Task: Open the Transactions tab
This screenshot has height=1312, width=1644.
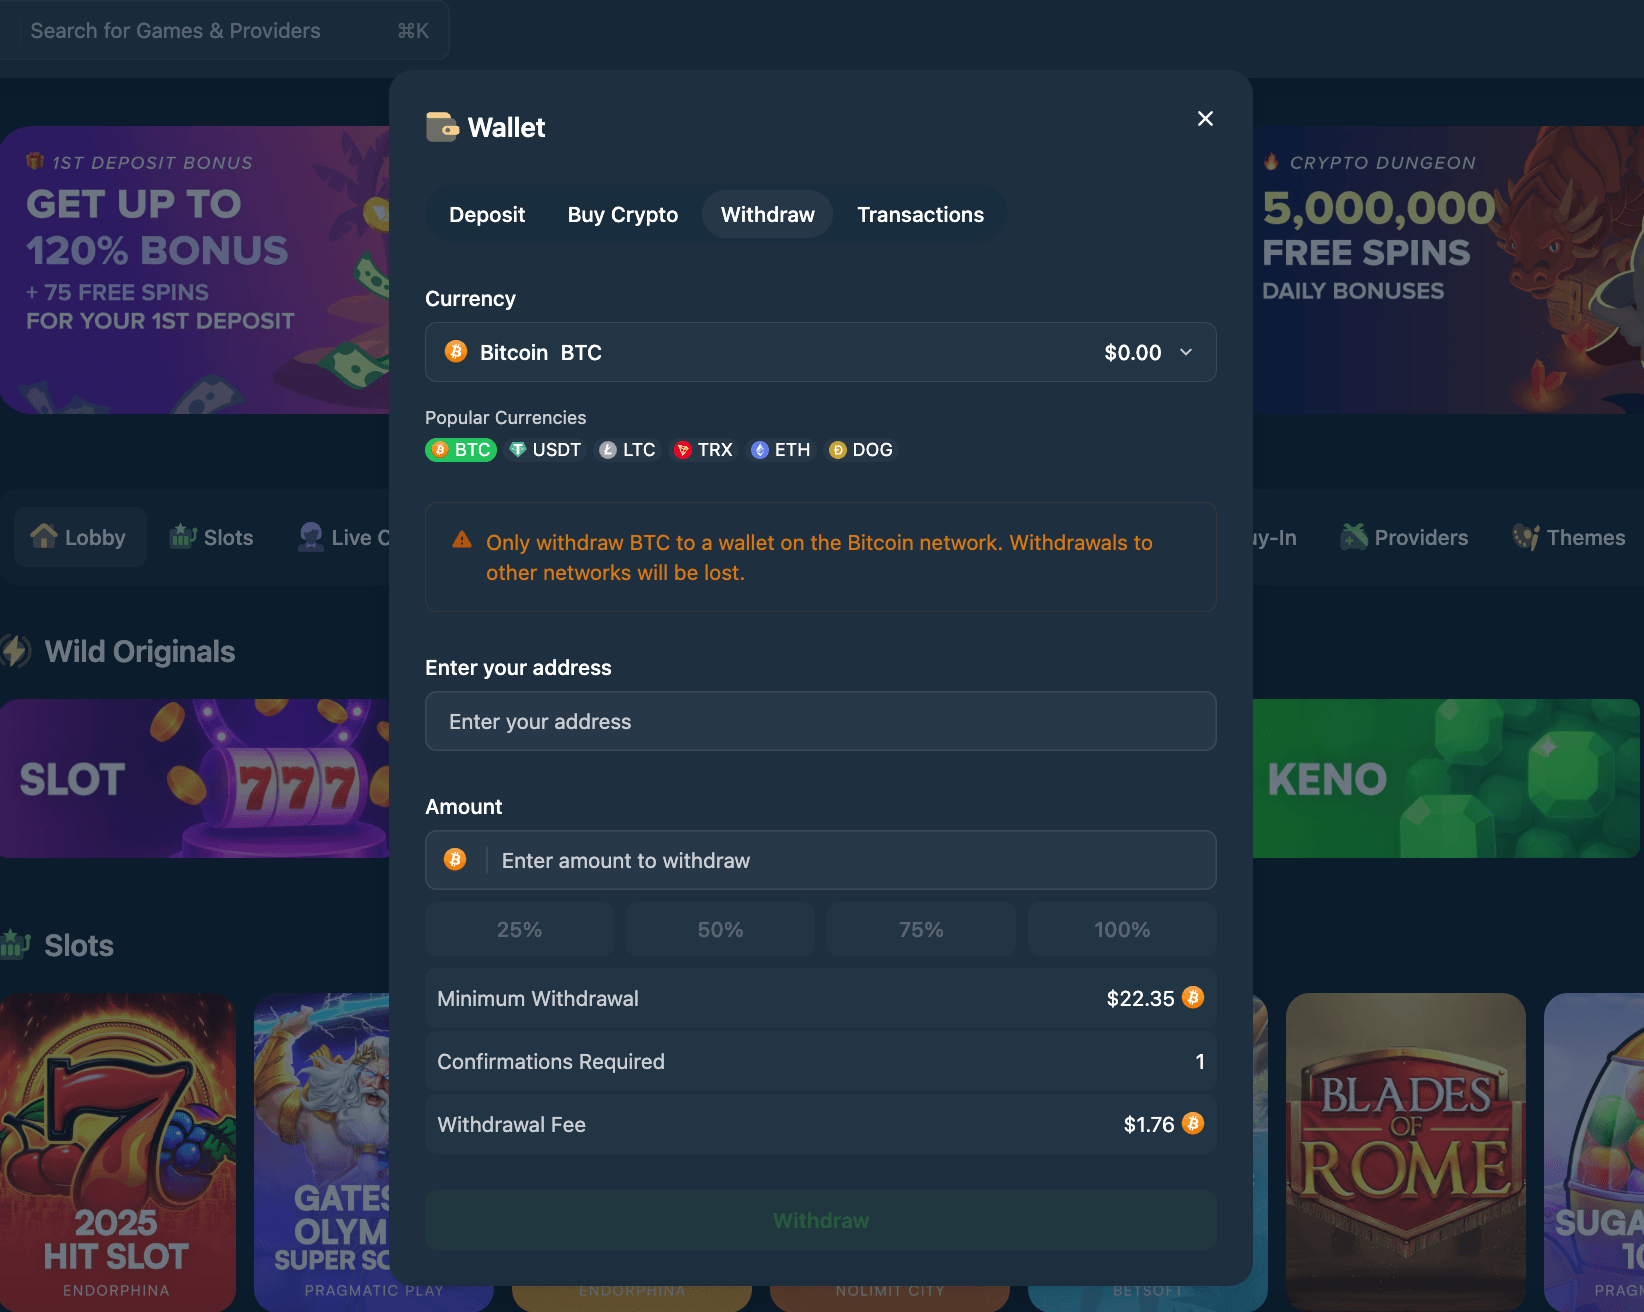Action: (920, 214)
